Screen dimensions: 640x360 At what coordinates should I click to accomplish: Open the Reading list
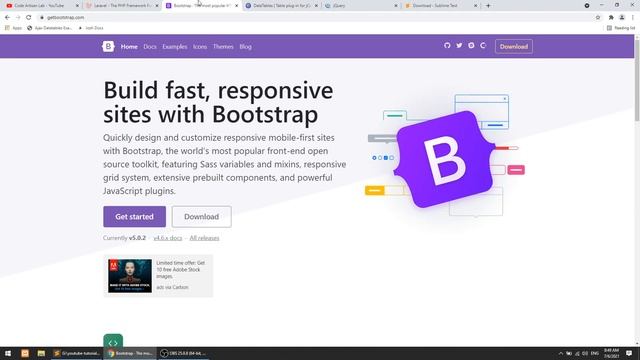(621, 28)
